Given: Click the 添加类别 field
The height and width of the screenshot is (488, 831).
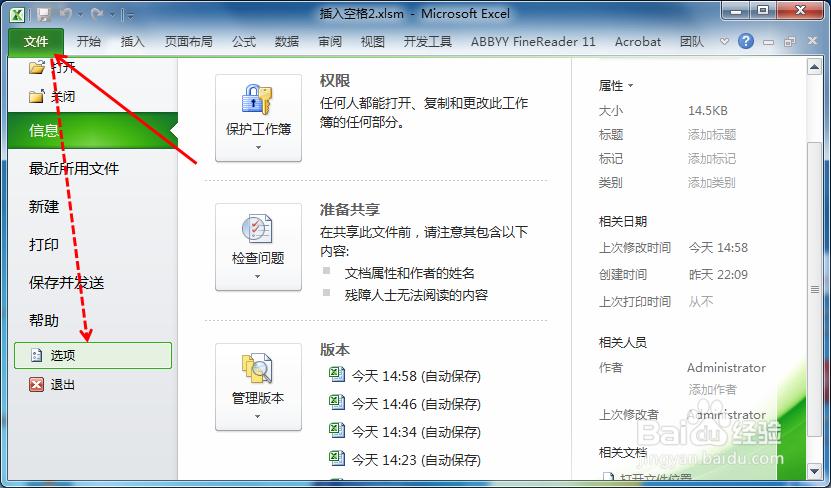Looking at the screenshot, I should 712,183.
